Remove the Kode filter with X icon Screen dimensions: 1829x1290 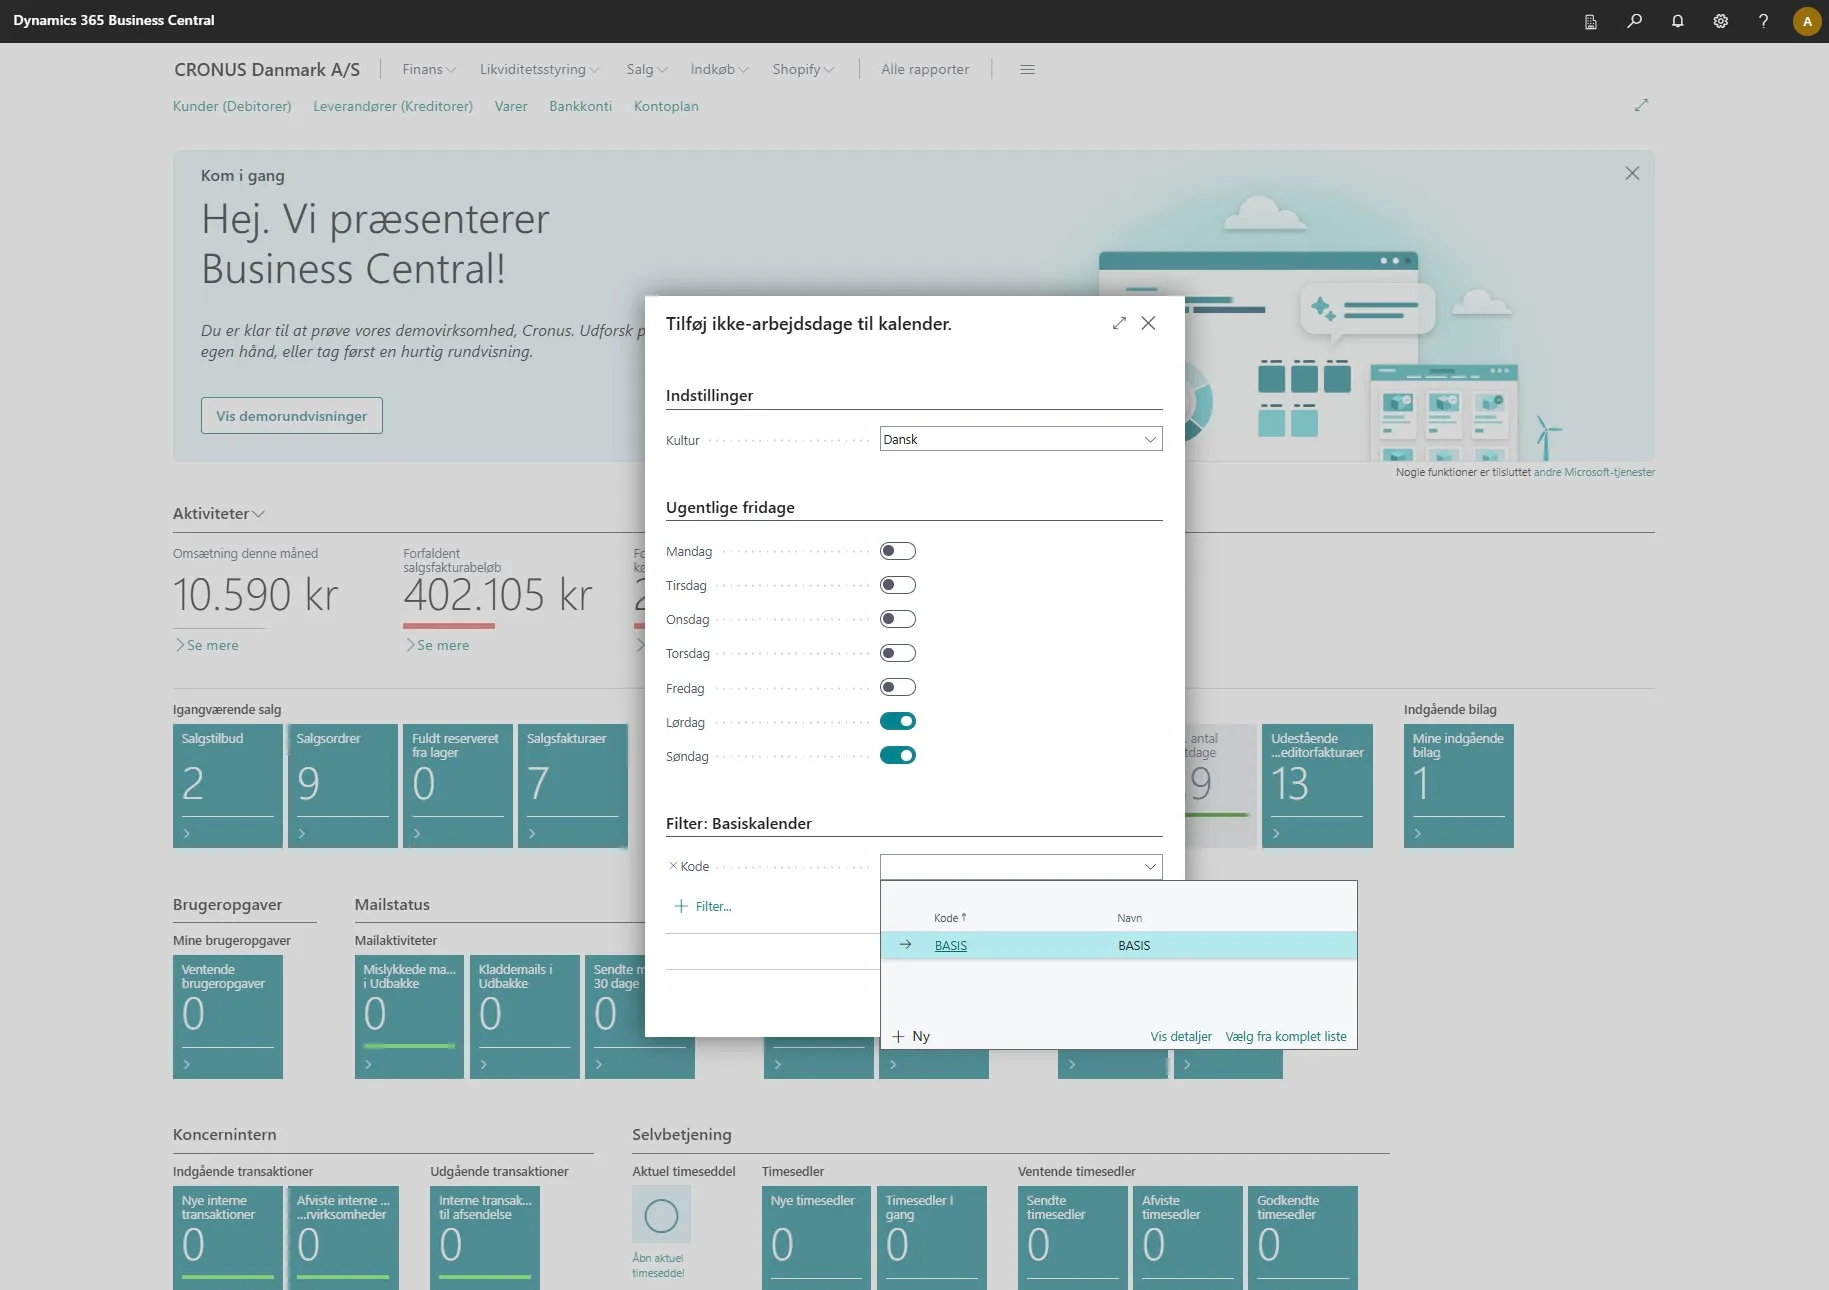point(673,866)
